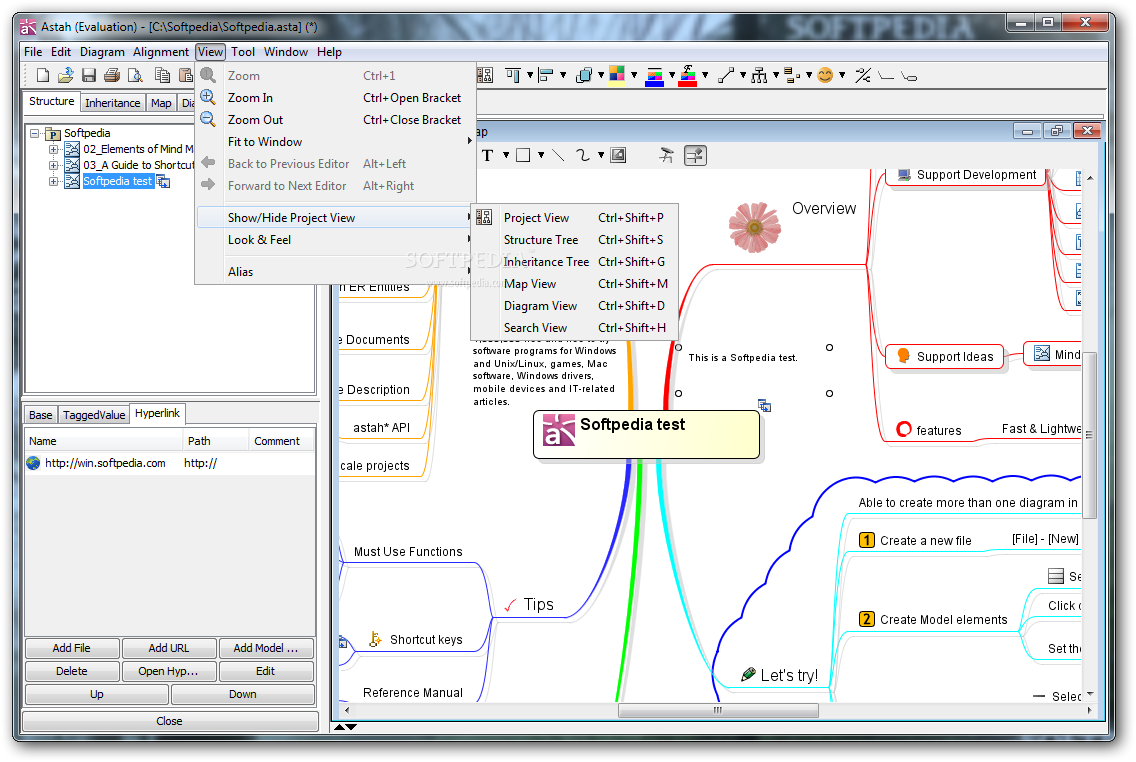Click the hierarchy layout tree icon
This screenshot has height=762, width=1136.
pyautogui.click(x=759, y=75)
